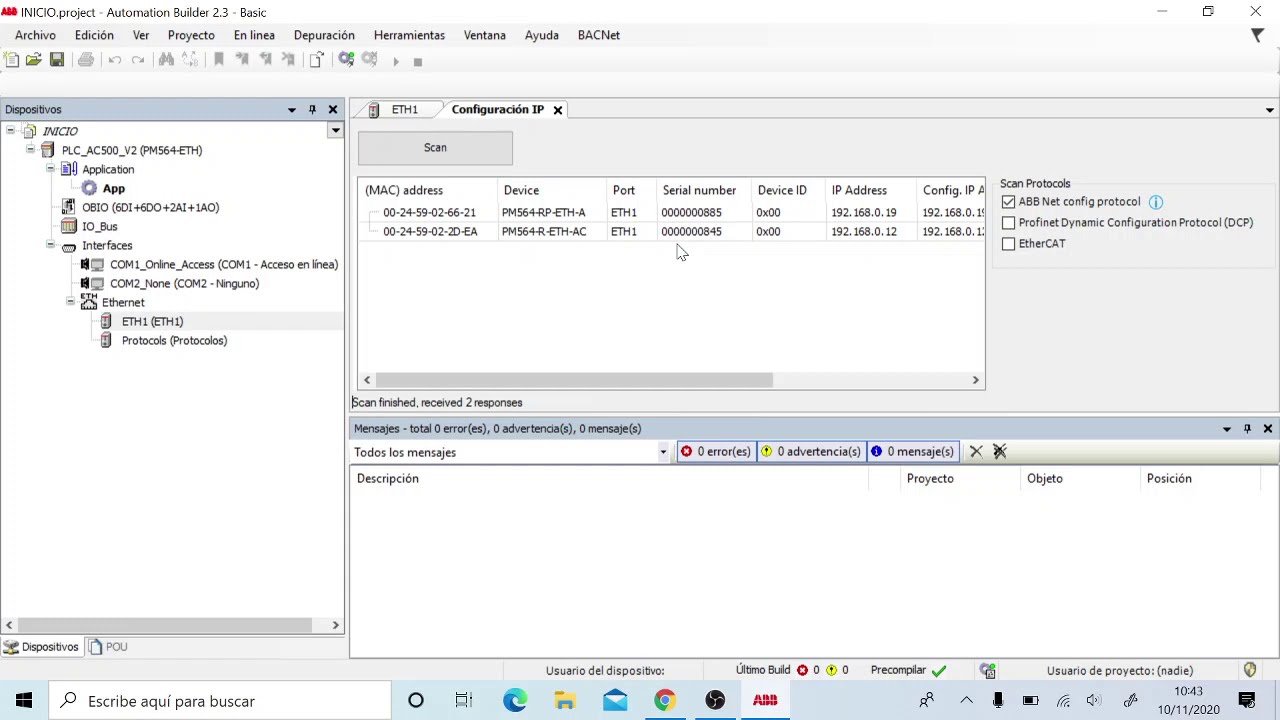Open the Todos los mensajes dropdown
This screenshot has width=1280, height=720.
[x=662, y=452]
